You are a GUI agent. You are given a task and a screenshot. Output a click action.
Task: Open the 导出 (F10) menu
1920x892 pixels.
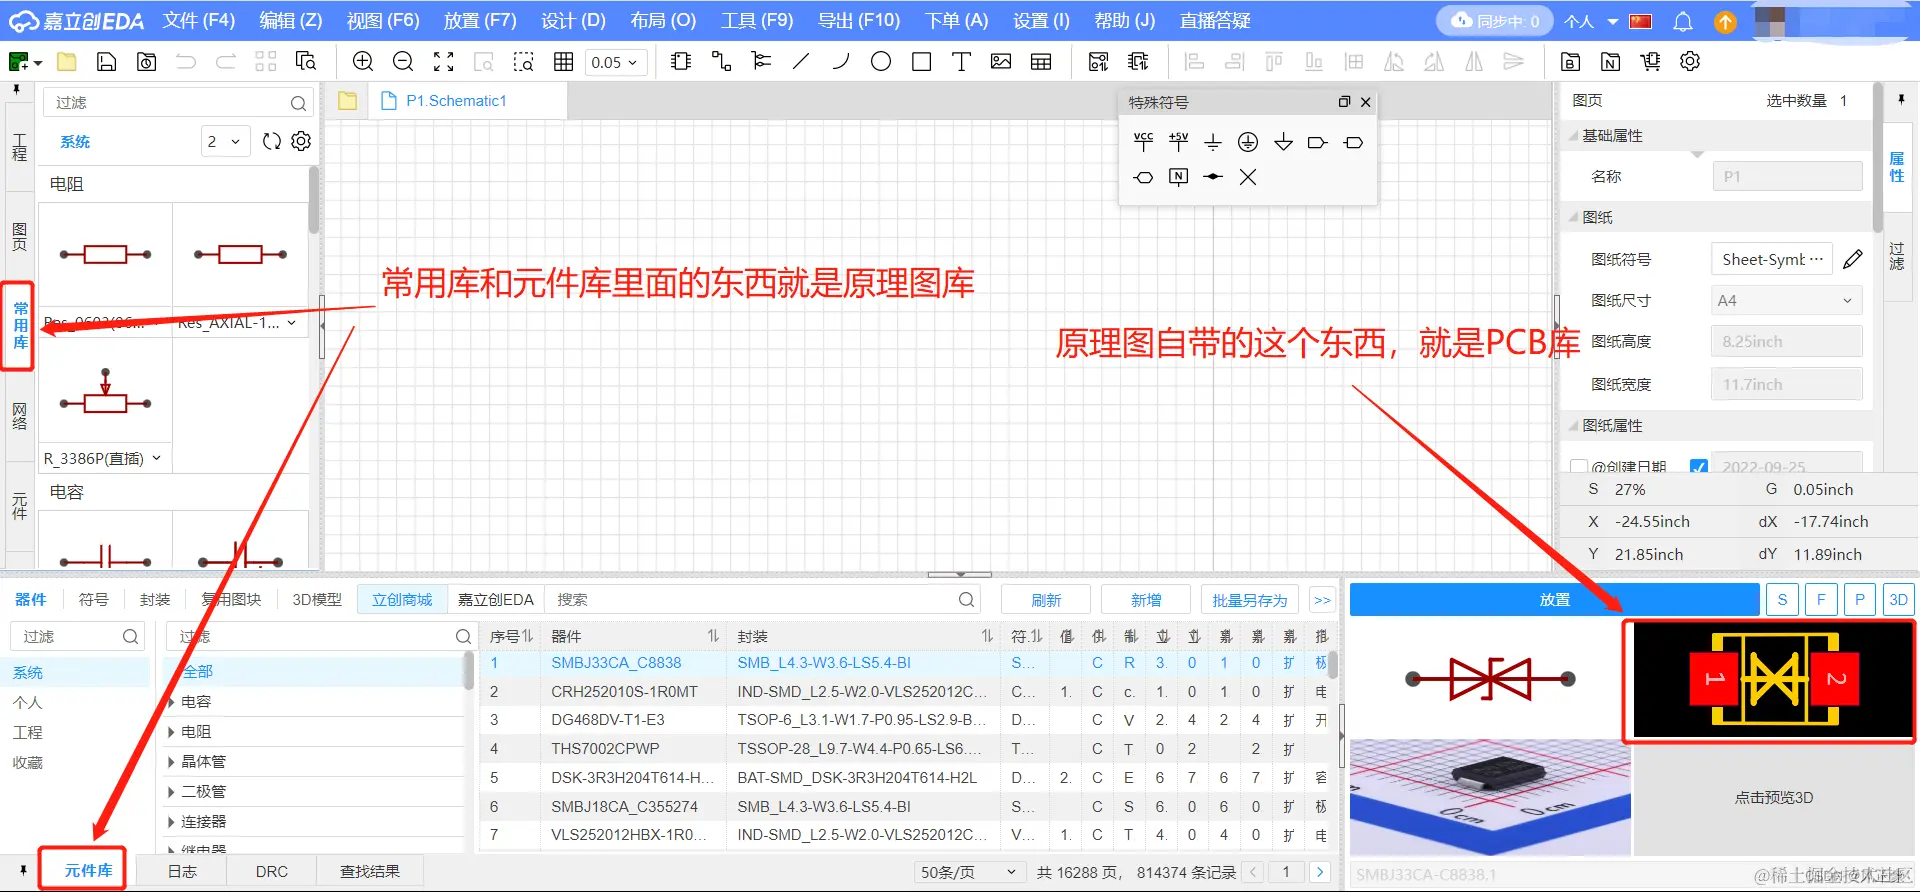(859, 20)
